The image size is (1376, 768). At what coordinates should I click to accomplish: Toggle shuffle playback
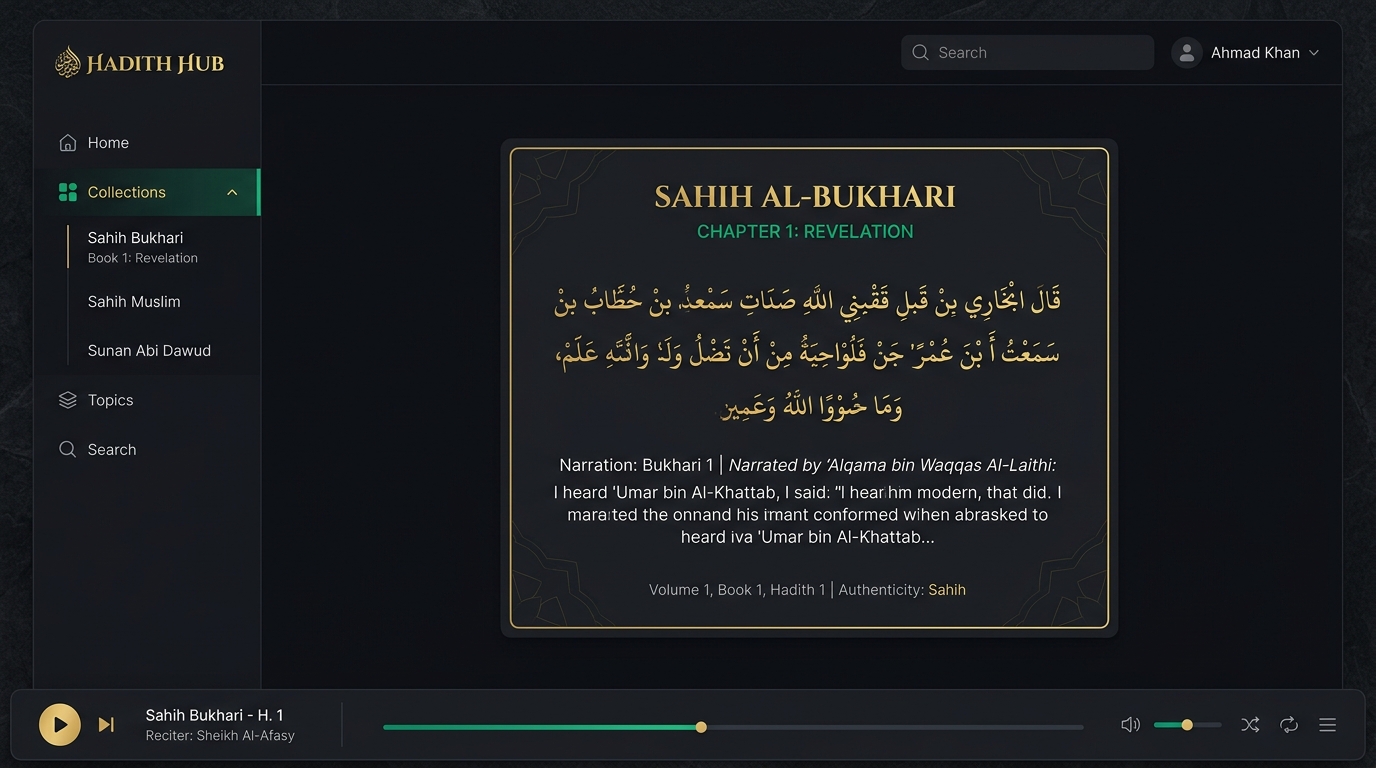point(1250,725)
